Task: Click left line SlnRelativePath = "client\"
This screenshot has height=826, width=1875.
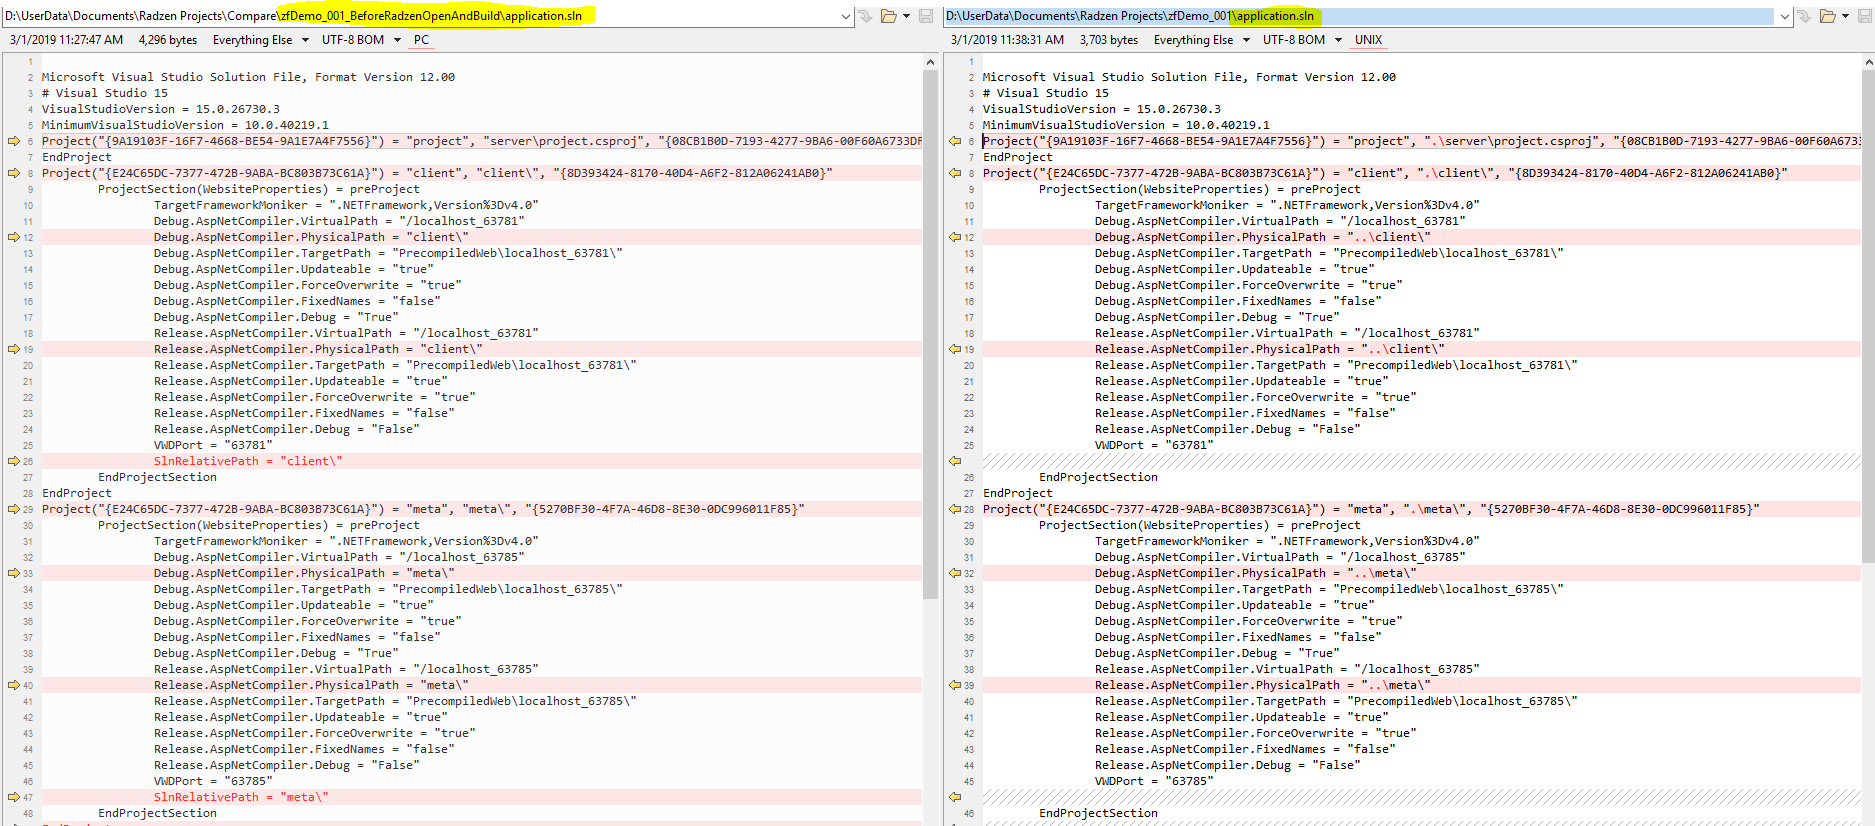Action: click(248, 461)
